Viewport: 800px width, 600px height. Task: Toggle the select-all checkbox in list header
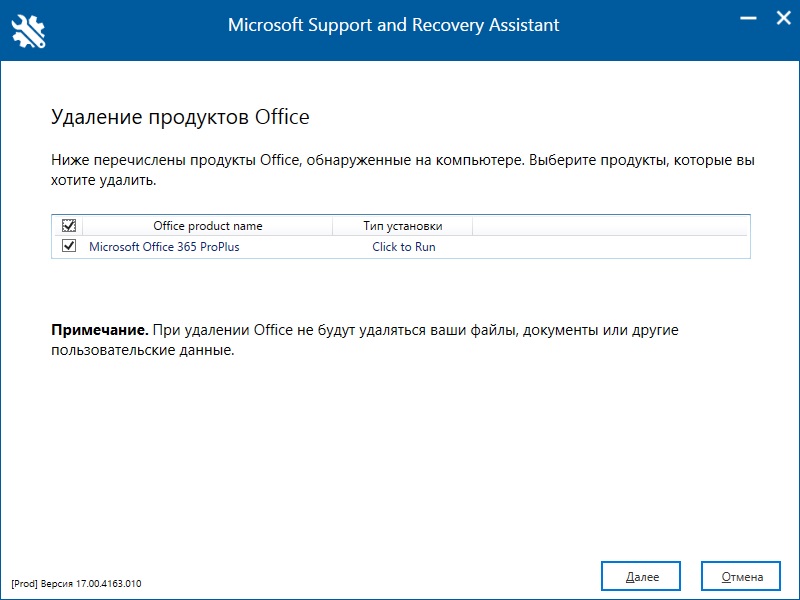click(69, 226)
